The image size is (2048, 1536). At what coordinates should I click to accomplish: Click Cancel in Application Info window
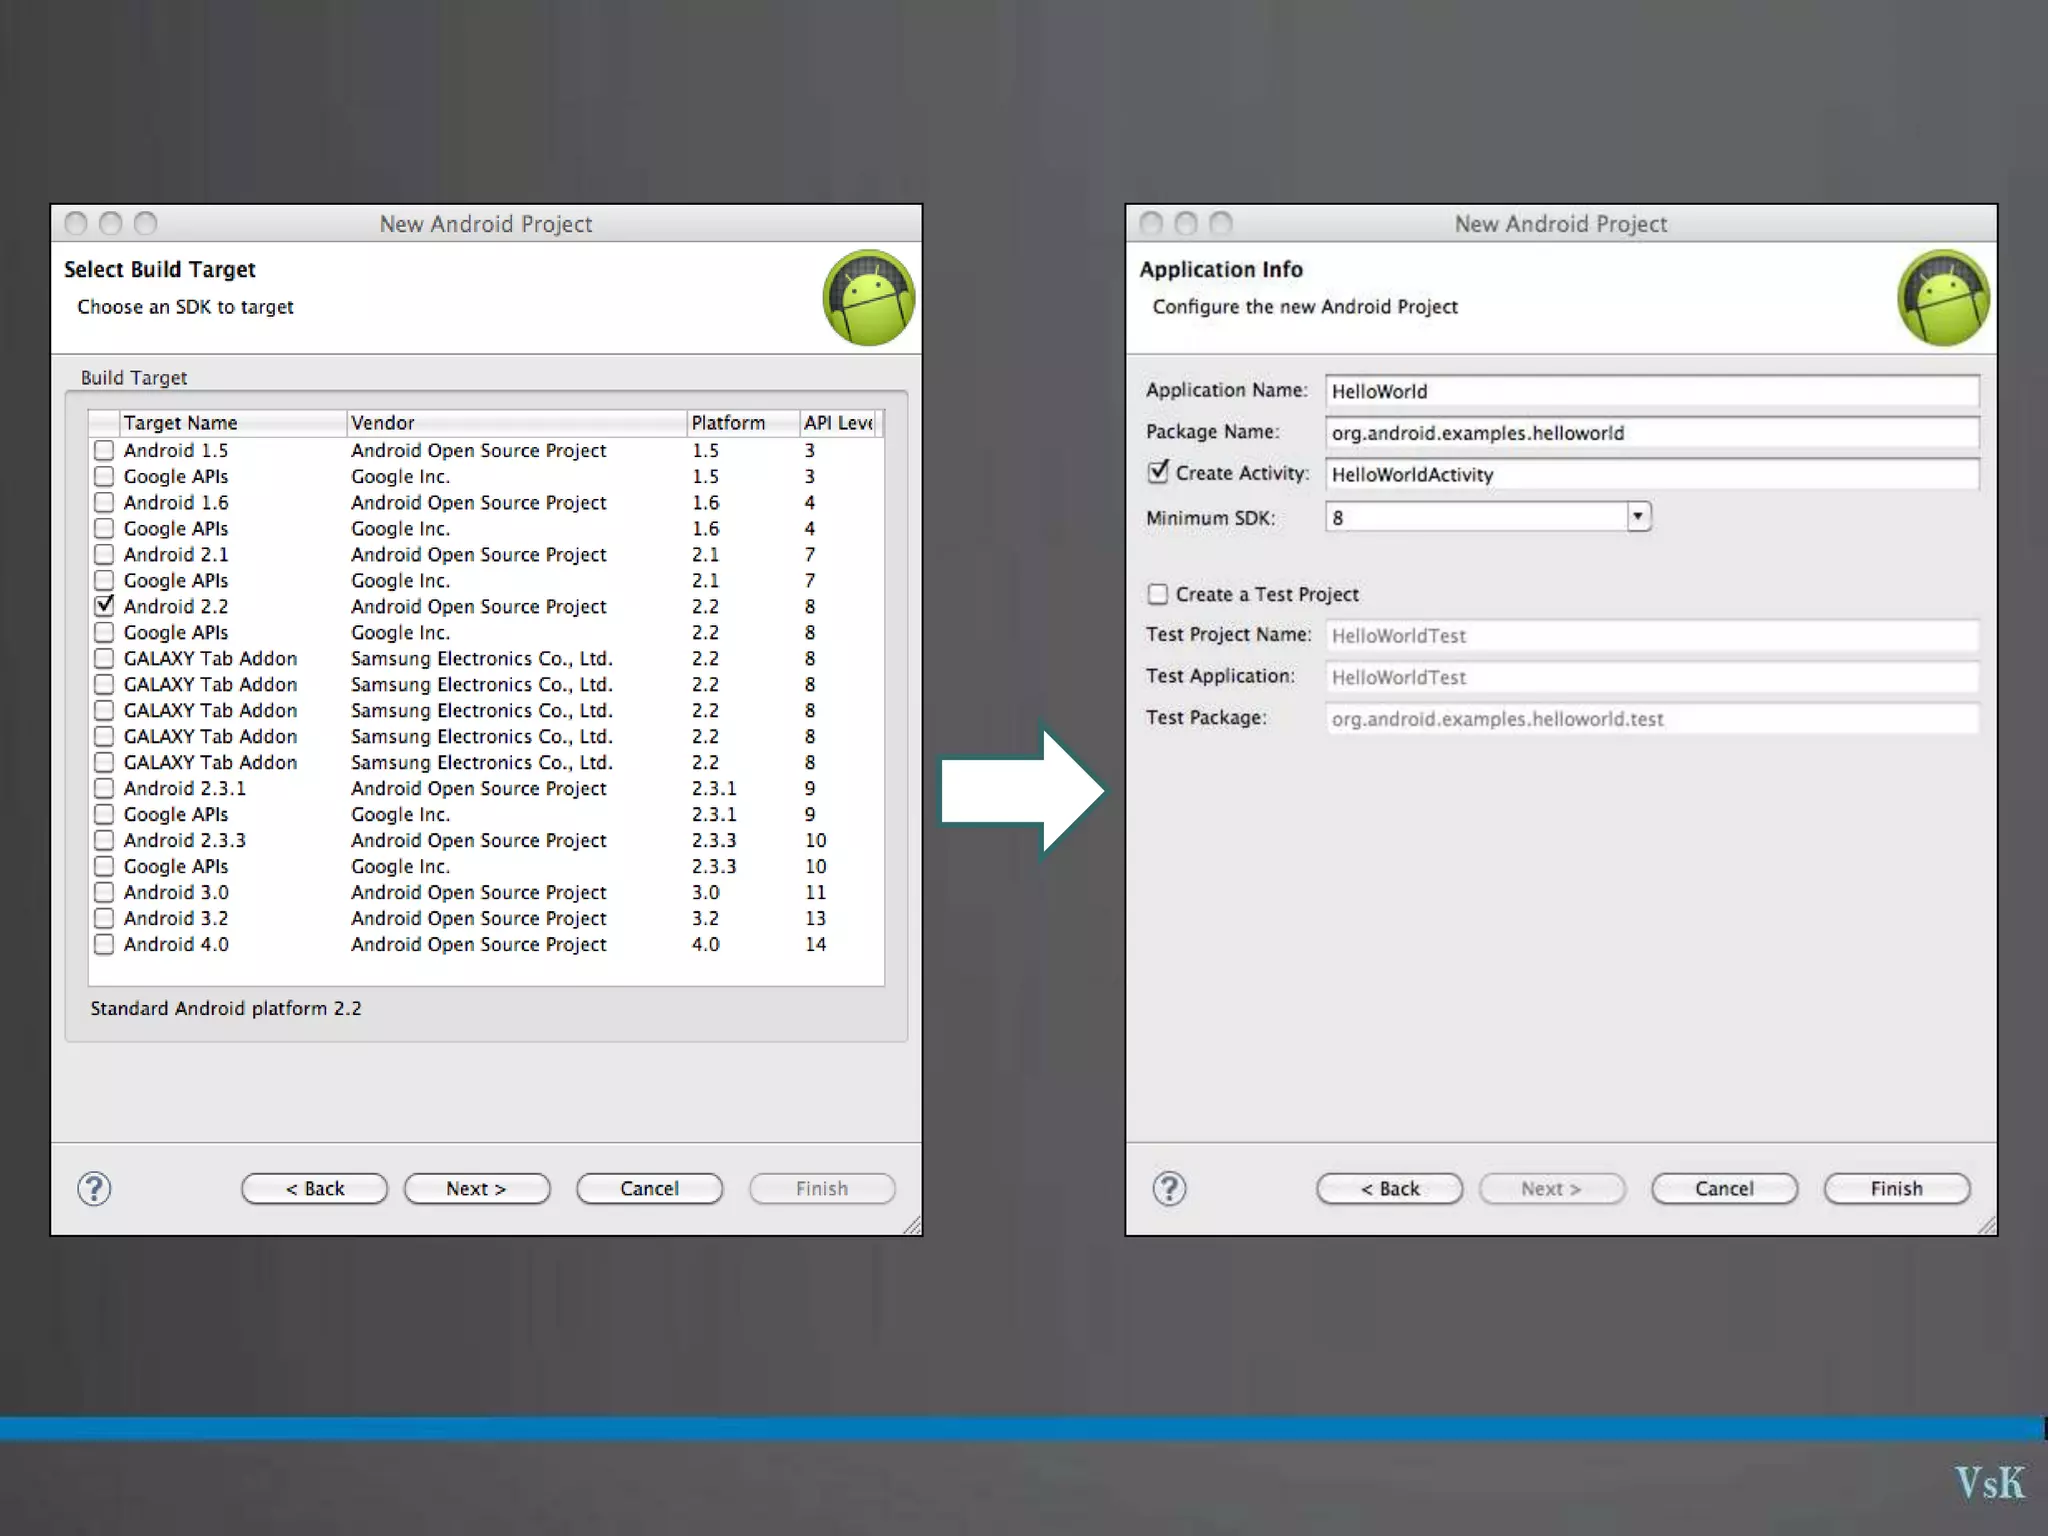1725,1188
